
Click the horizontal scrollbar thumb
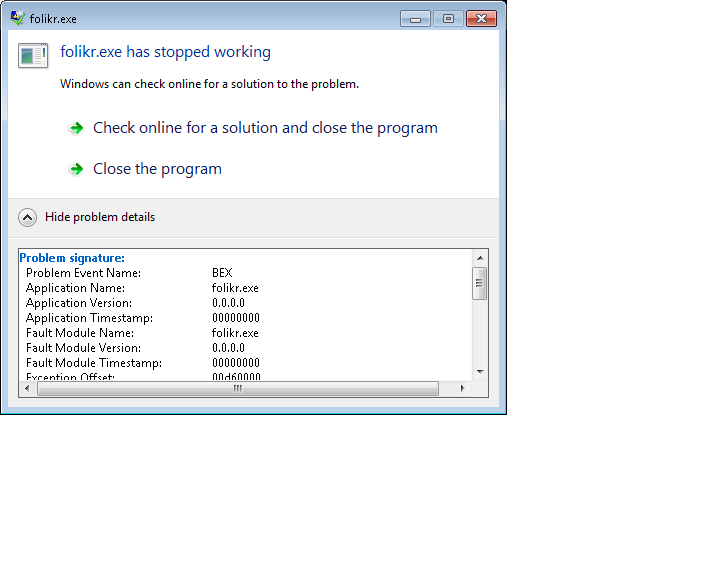point(238,389)
